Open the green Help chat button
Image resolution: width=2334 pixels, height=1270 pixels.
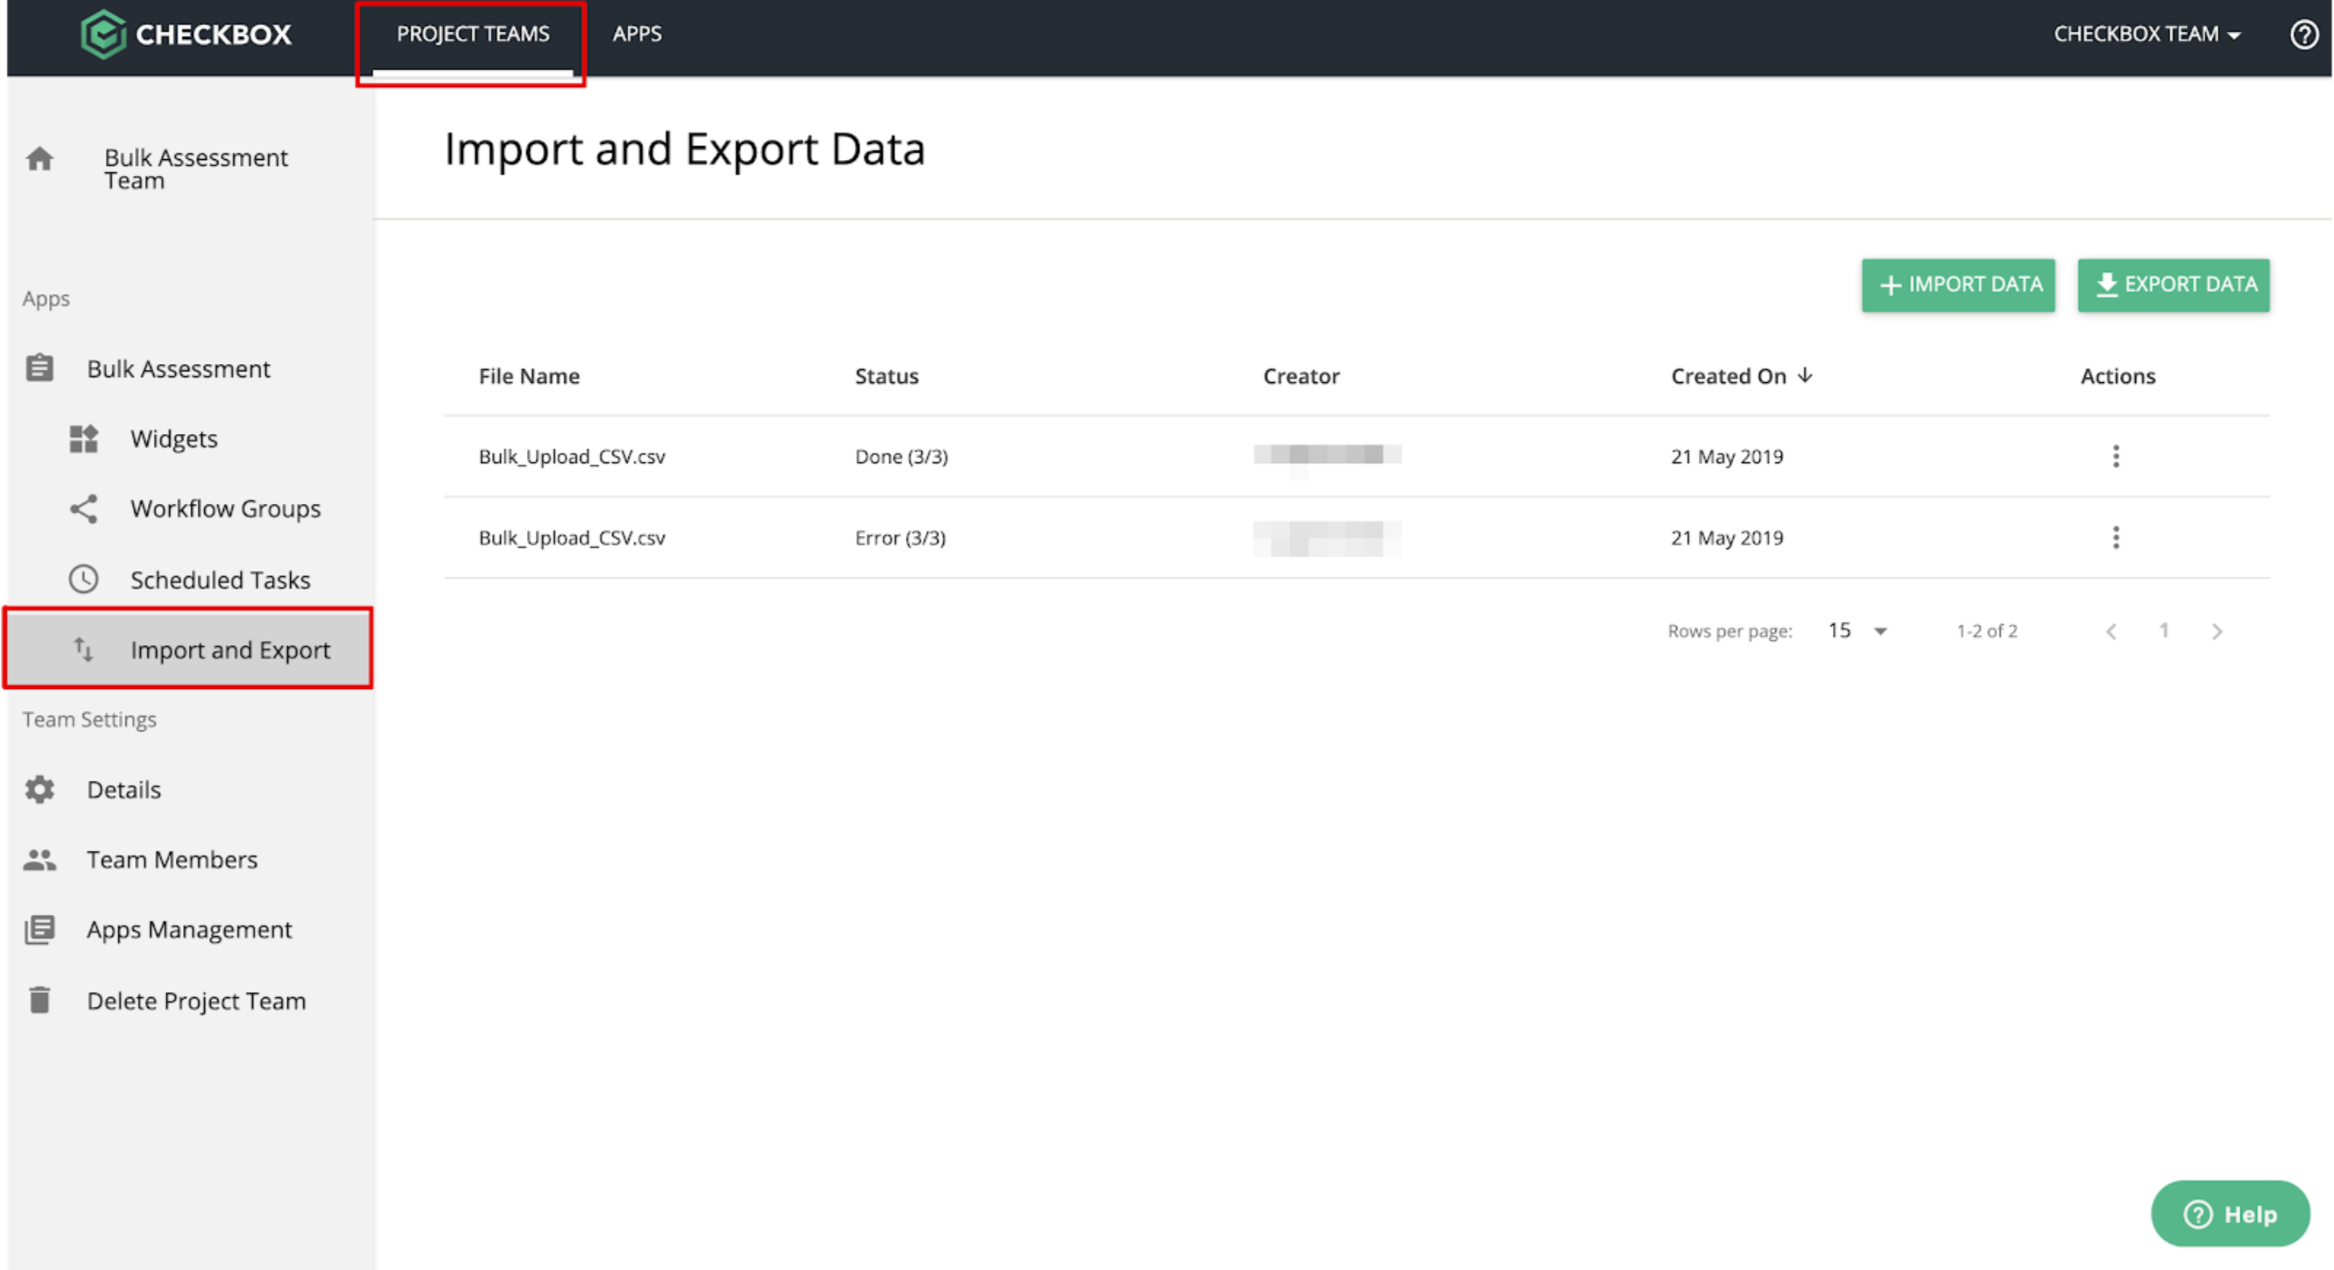(2230, 1213)
